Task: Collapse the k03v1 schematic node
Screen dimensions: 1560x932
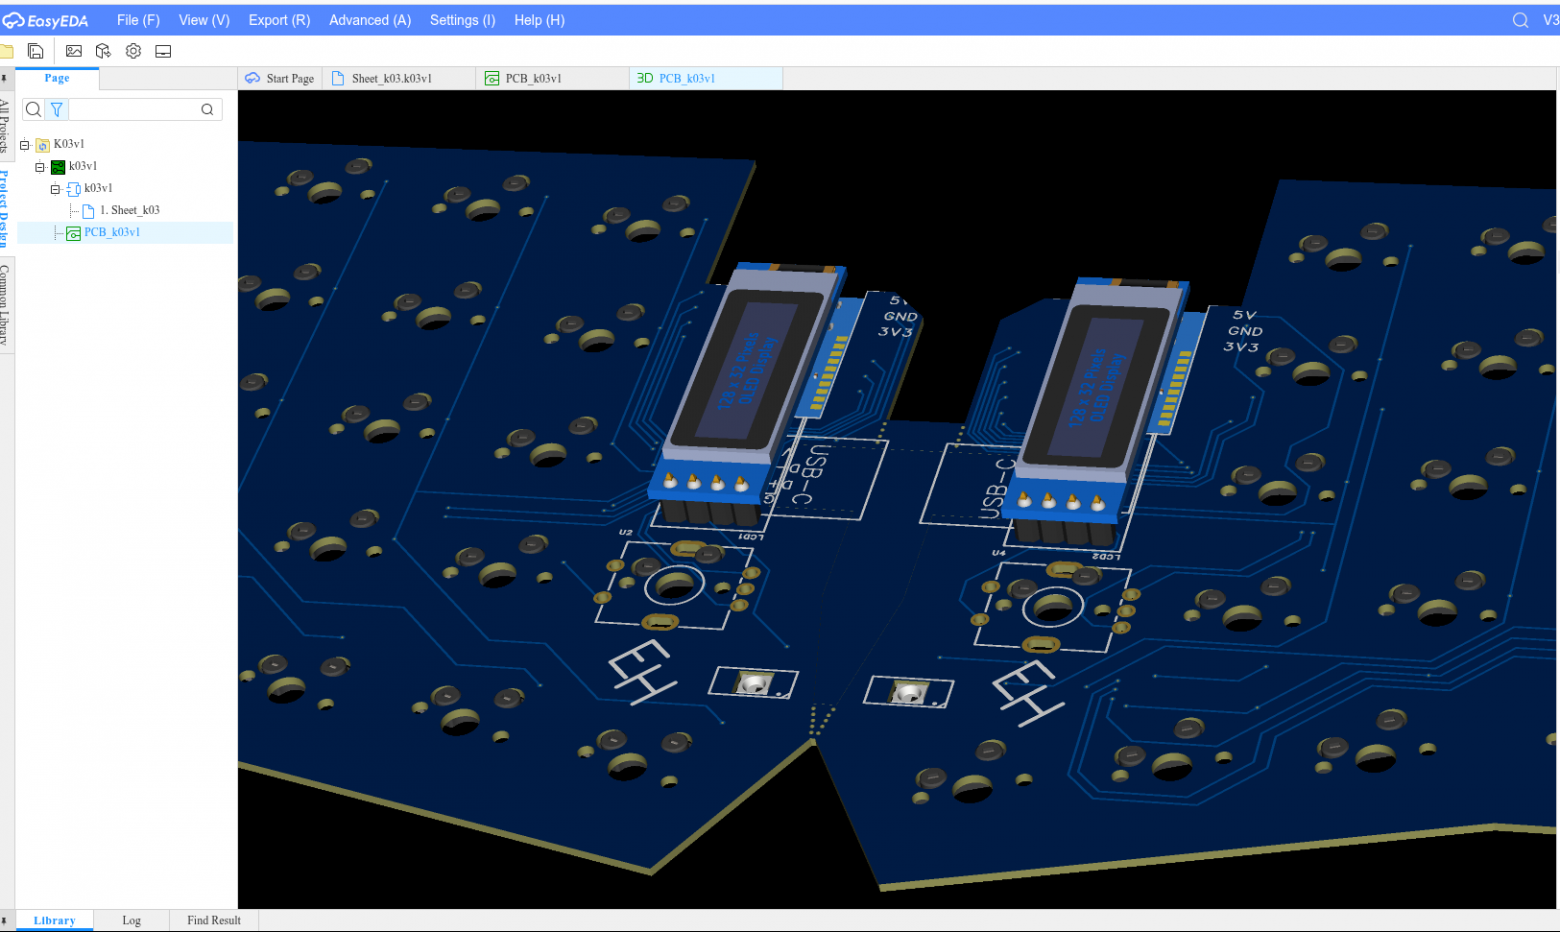Action: [x=56, y=189]
